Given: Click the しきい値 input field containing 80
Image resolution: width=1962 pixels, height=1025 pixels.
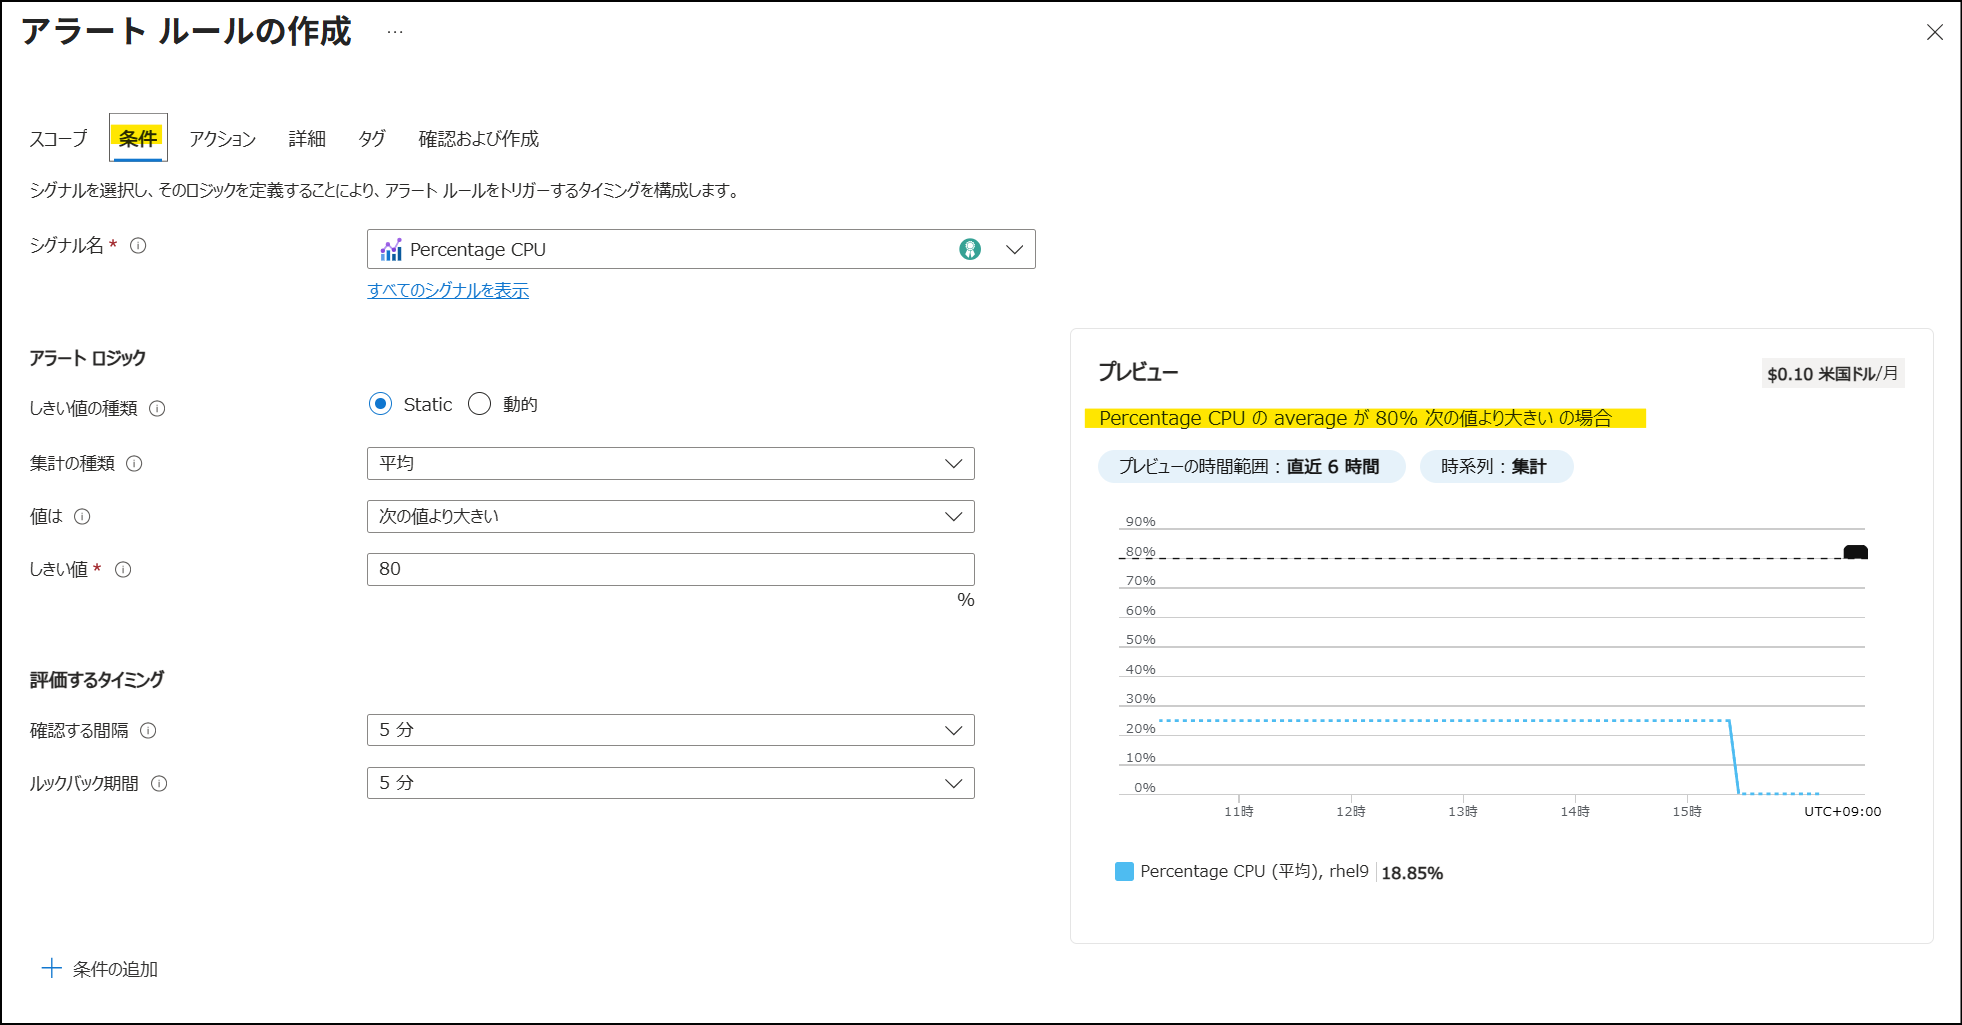Looking at the screenshot, I should tap(670, 569).
